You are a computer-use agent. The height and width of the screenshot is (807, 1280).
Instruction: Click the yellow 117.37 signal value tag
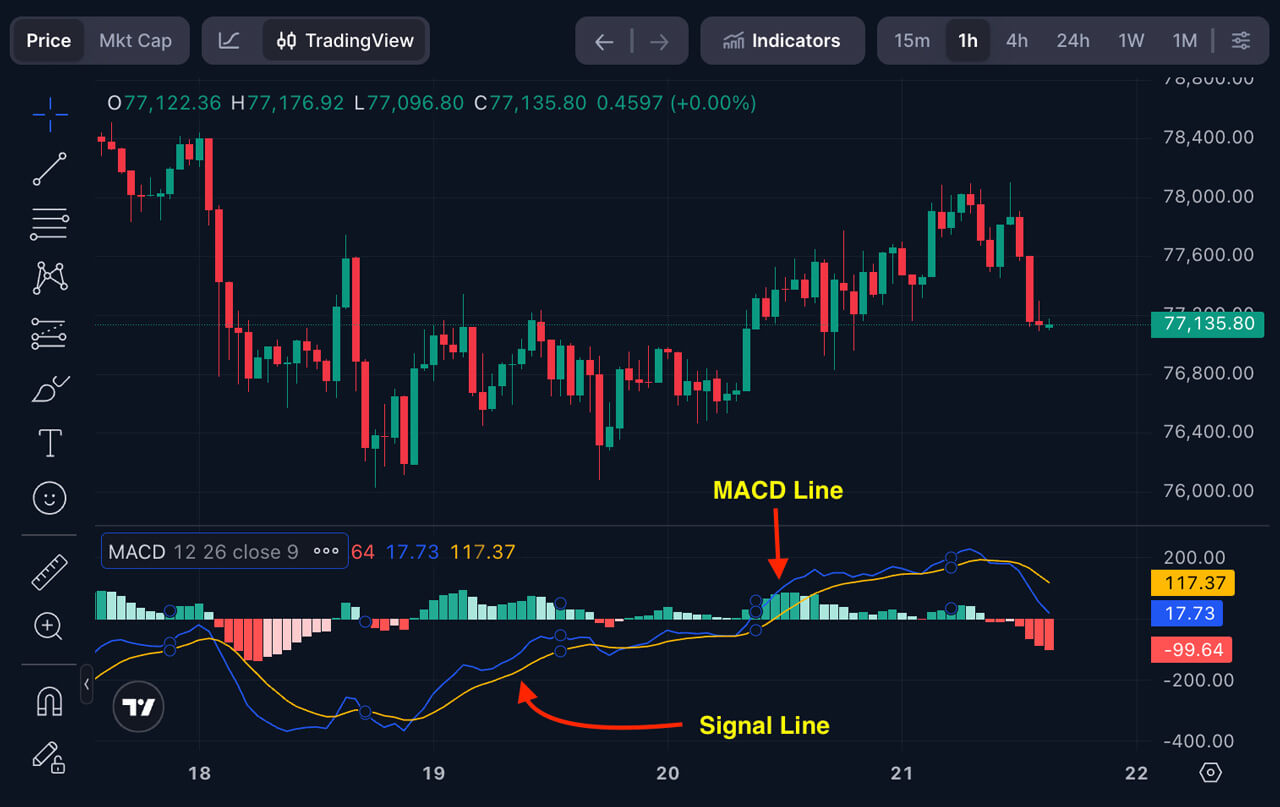pos(1193,583)
